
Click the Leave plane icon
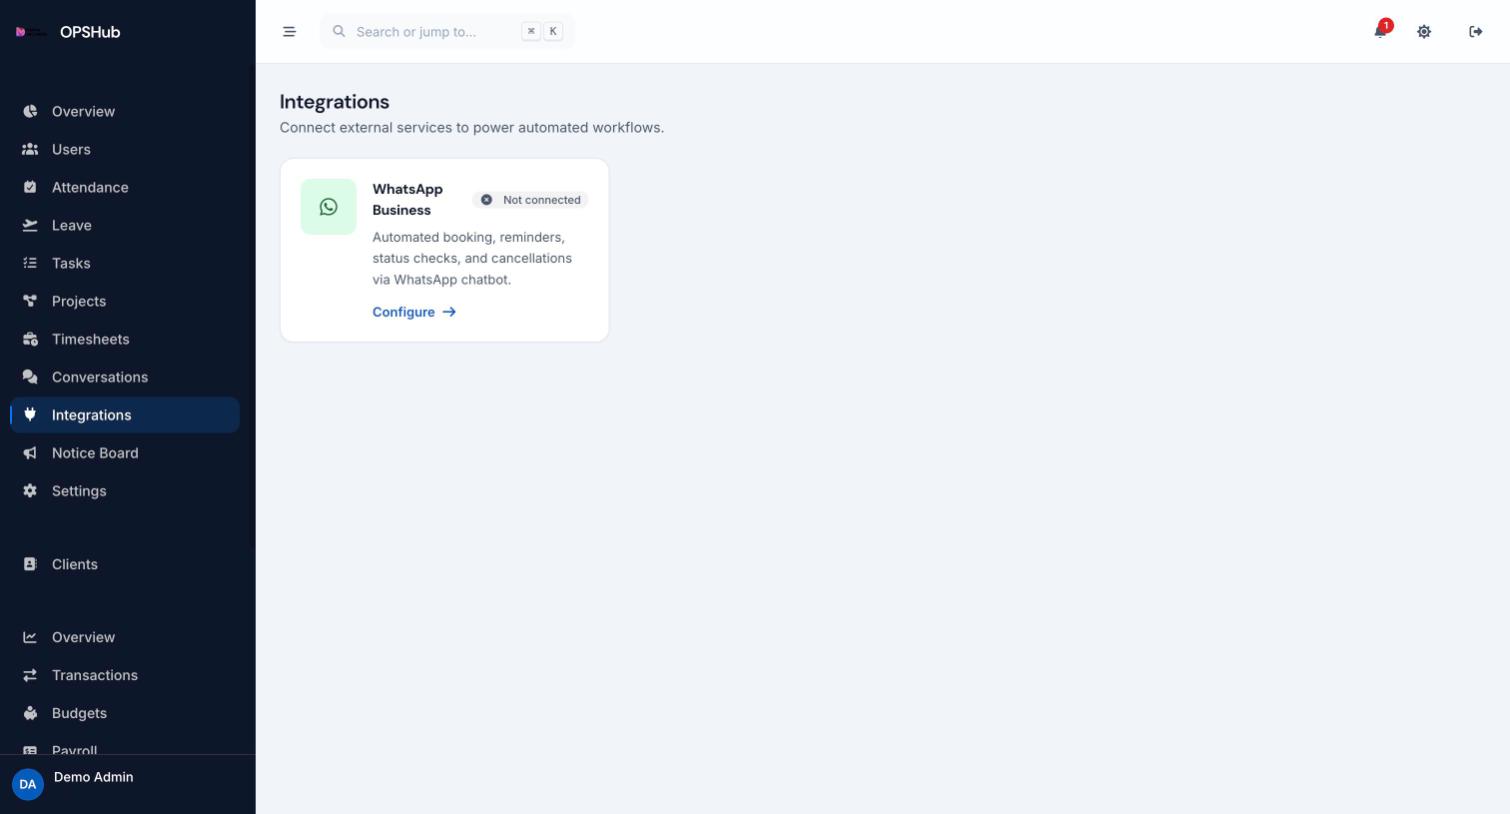coord(30,225)
